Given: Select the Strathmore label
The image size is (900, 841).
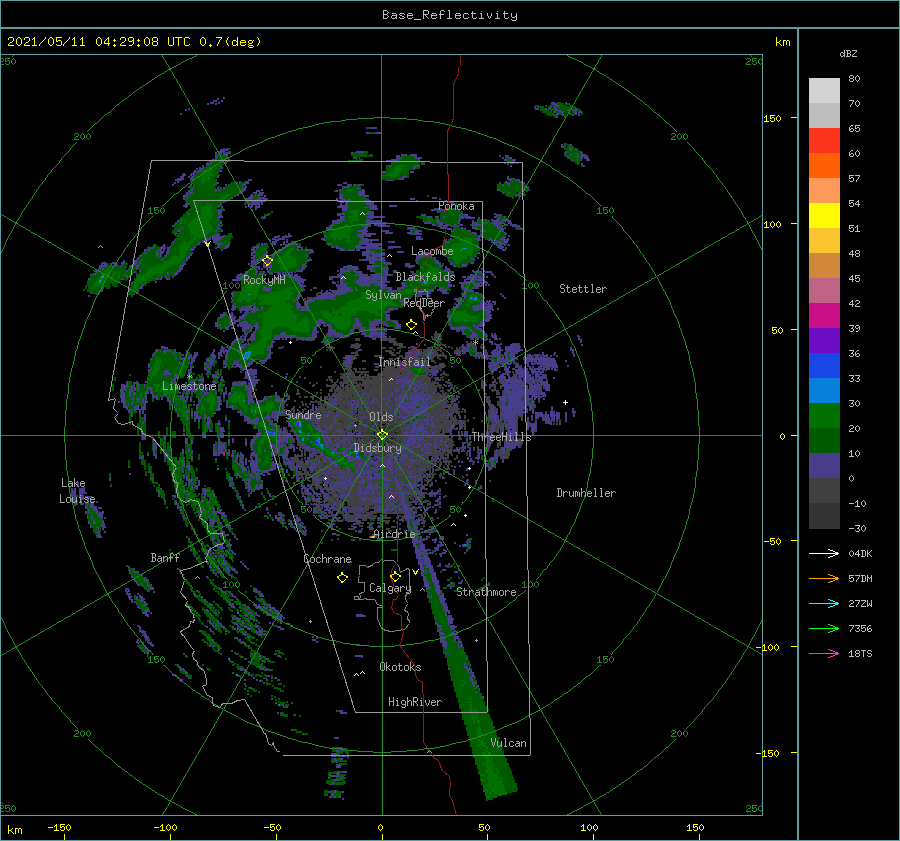Looking at the screenshot, I should click(x=486, y=592).
